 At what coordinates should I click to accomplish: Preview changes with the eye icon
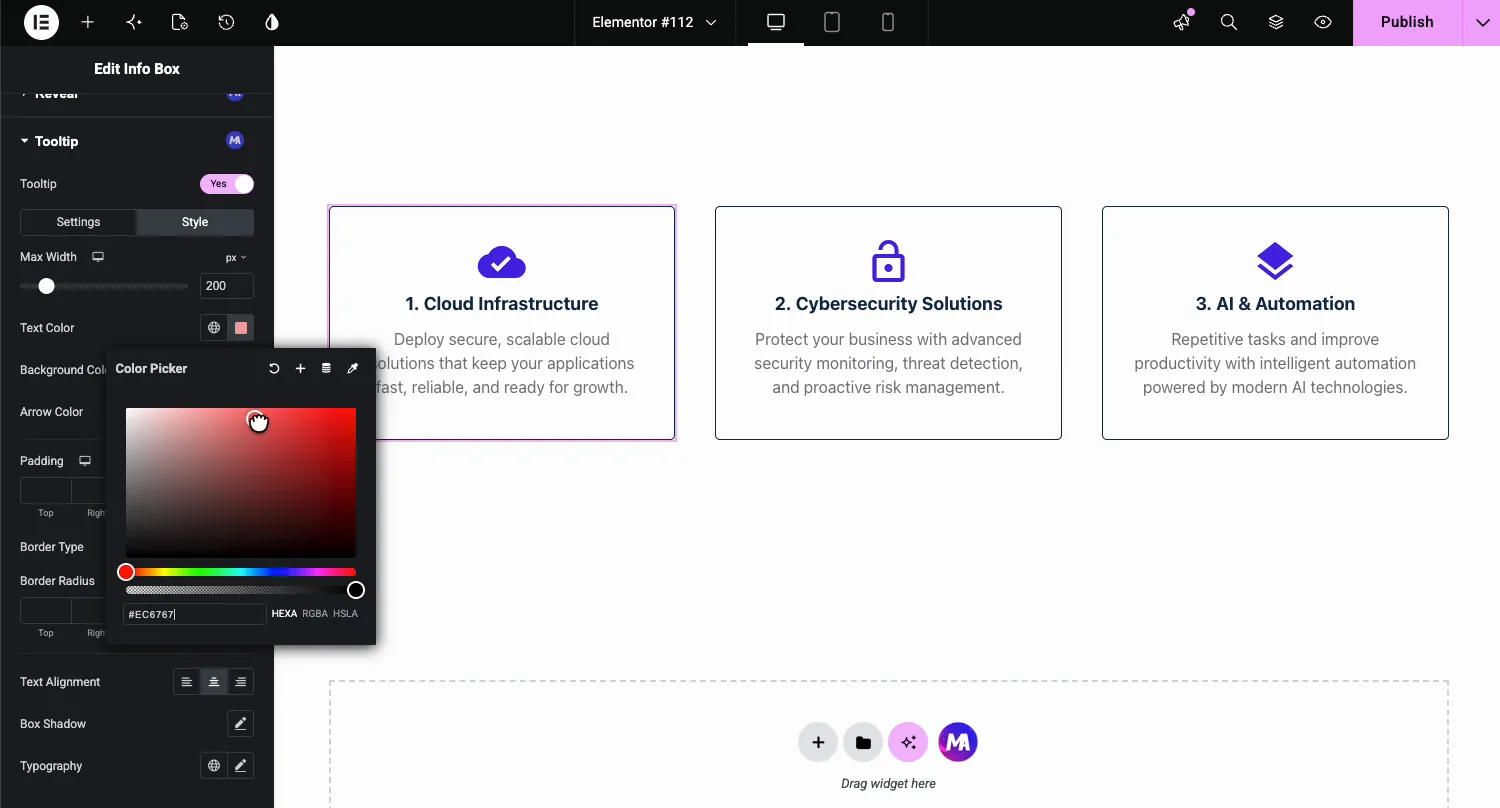click(x=1323, y=22)
